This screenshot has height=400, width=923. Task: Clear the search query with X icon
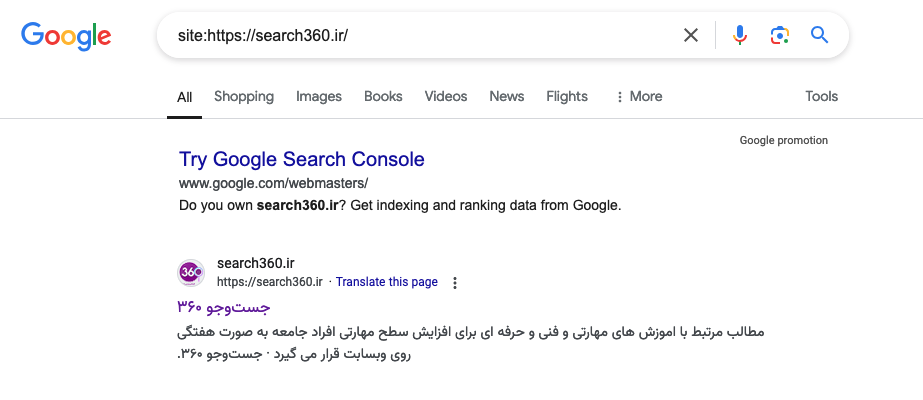pyautogui.click(x=691, y=36)
